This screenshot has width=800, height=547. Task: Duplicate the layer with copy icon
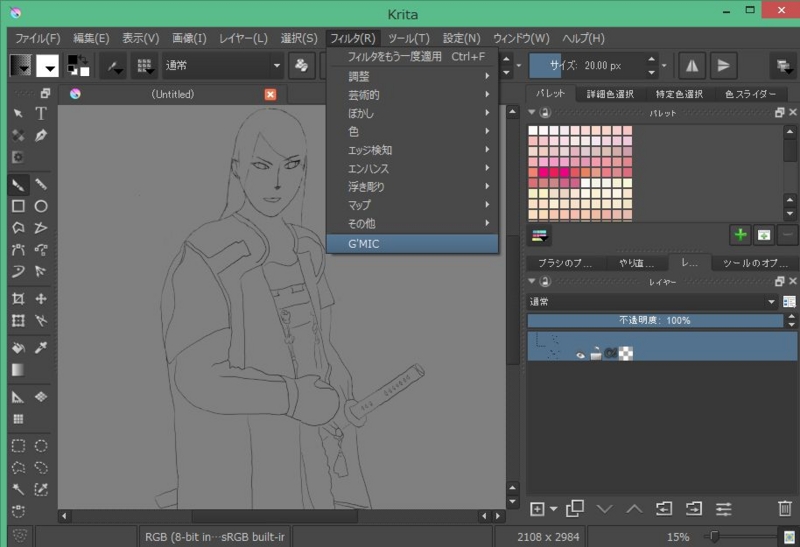tap(575, 509)
